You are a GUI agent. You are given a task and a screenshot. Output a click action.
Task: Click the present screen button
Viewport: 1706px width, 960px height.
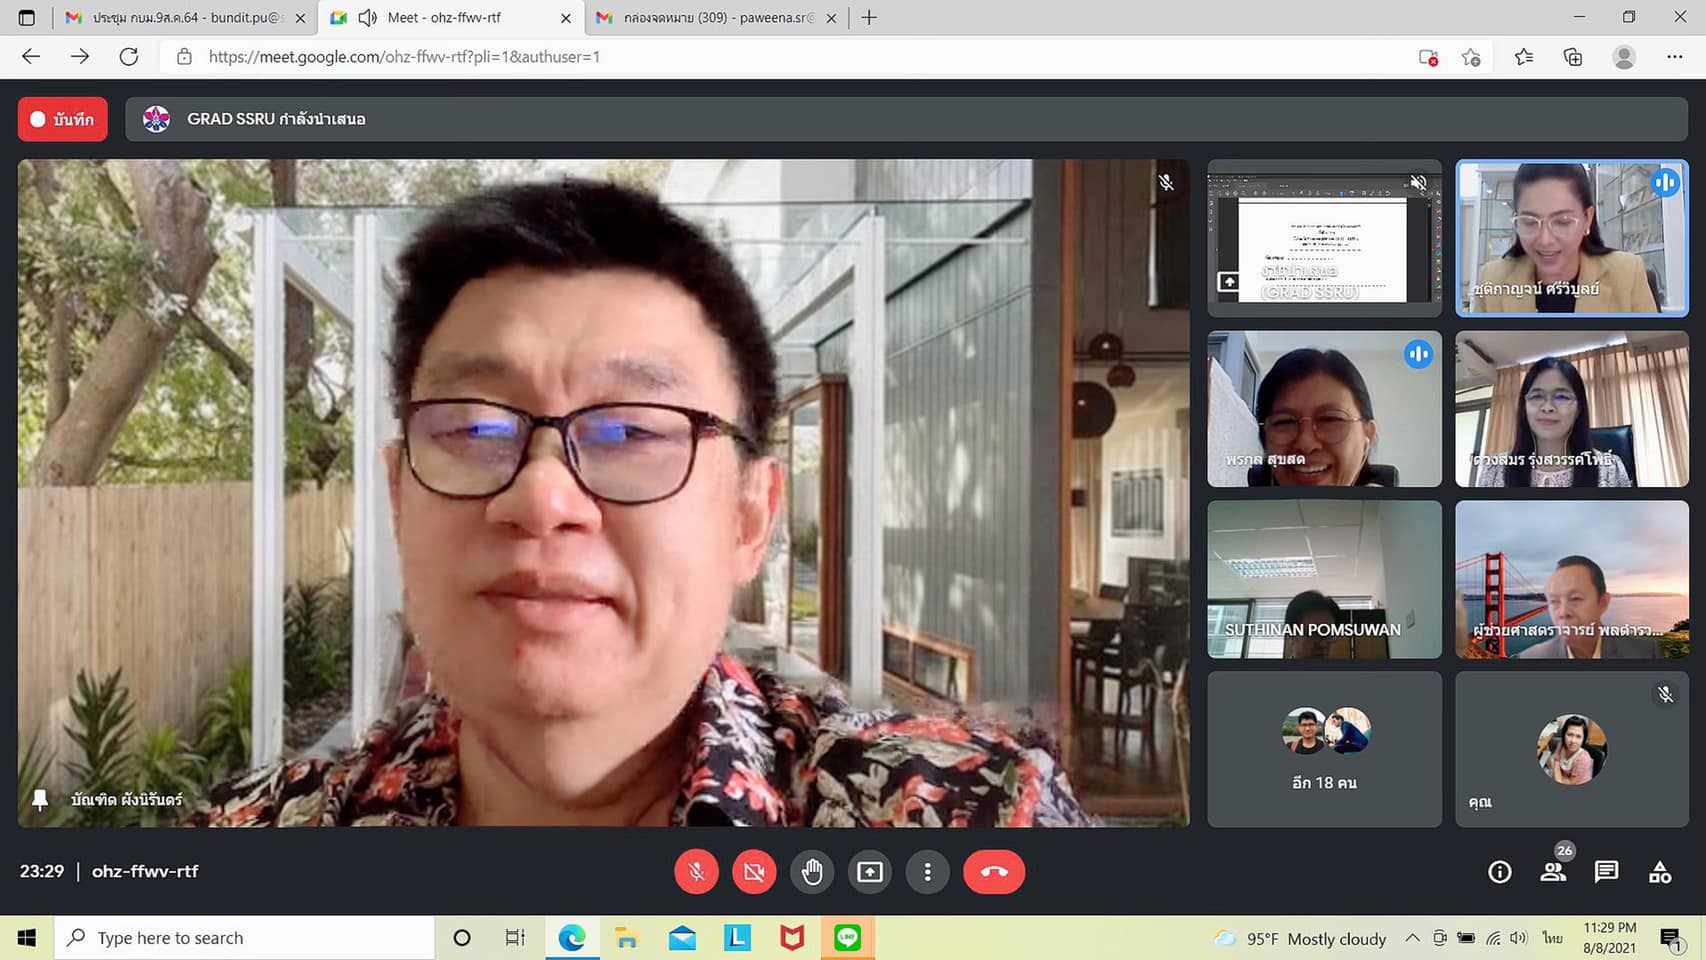[x=870, y=872]
